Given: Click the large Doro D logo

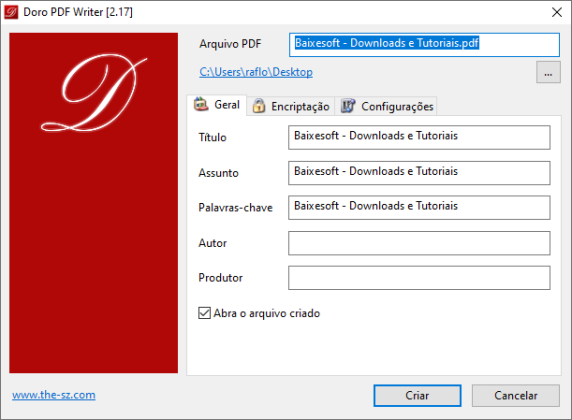Looking at the screenshot, I should [x=94, y=93].
